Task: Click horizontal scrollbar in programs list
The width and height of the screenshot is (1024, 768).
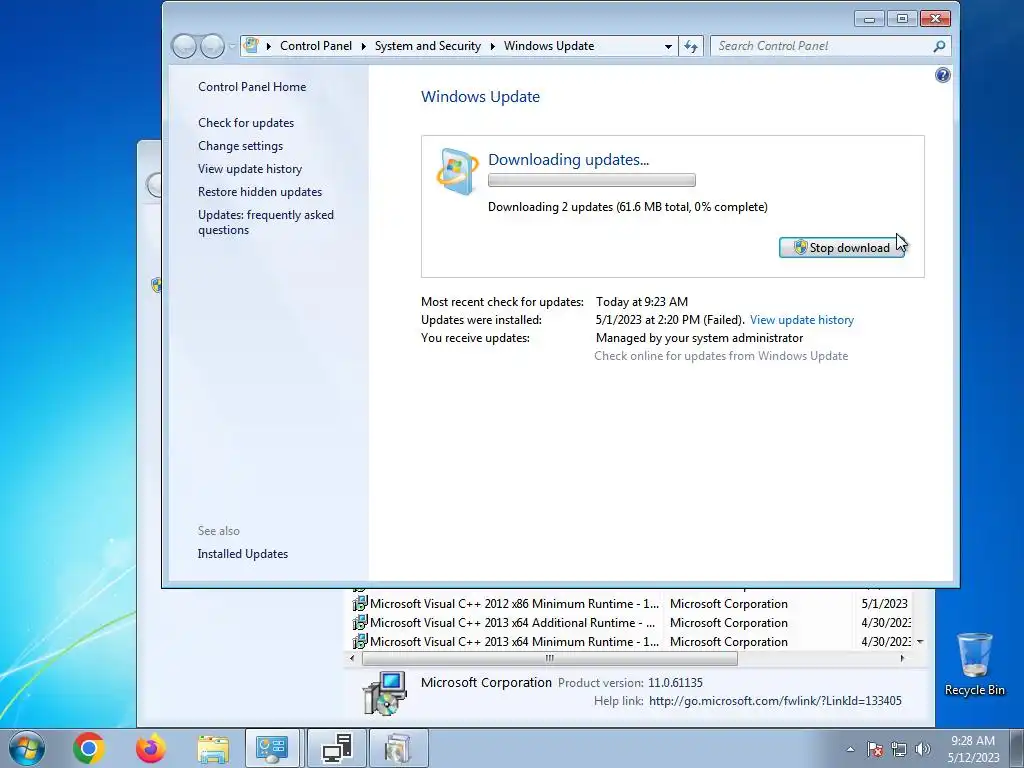Action: tap(549, 658)
